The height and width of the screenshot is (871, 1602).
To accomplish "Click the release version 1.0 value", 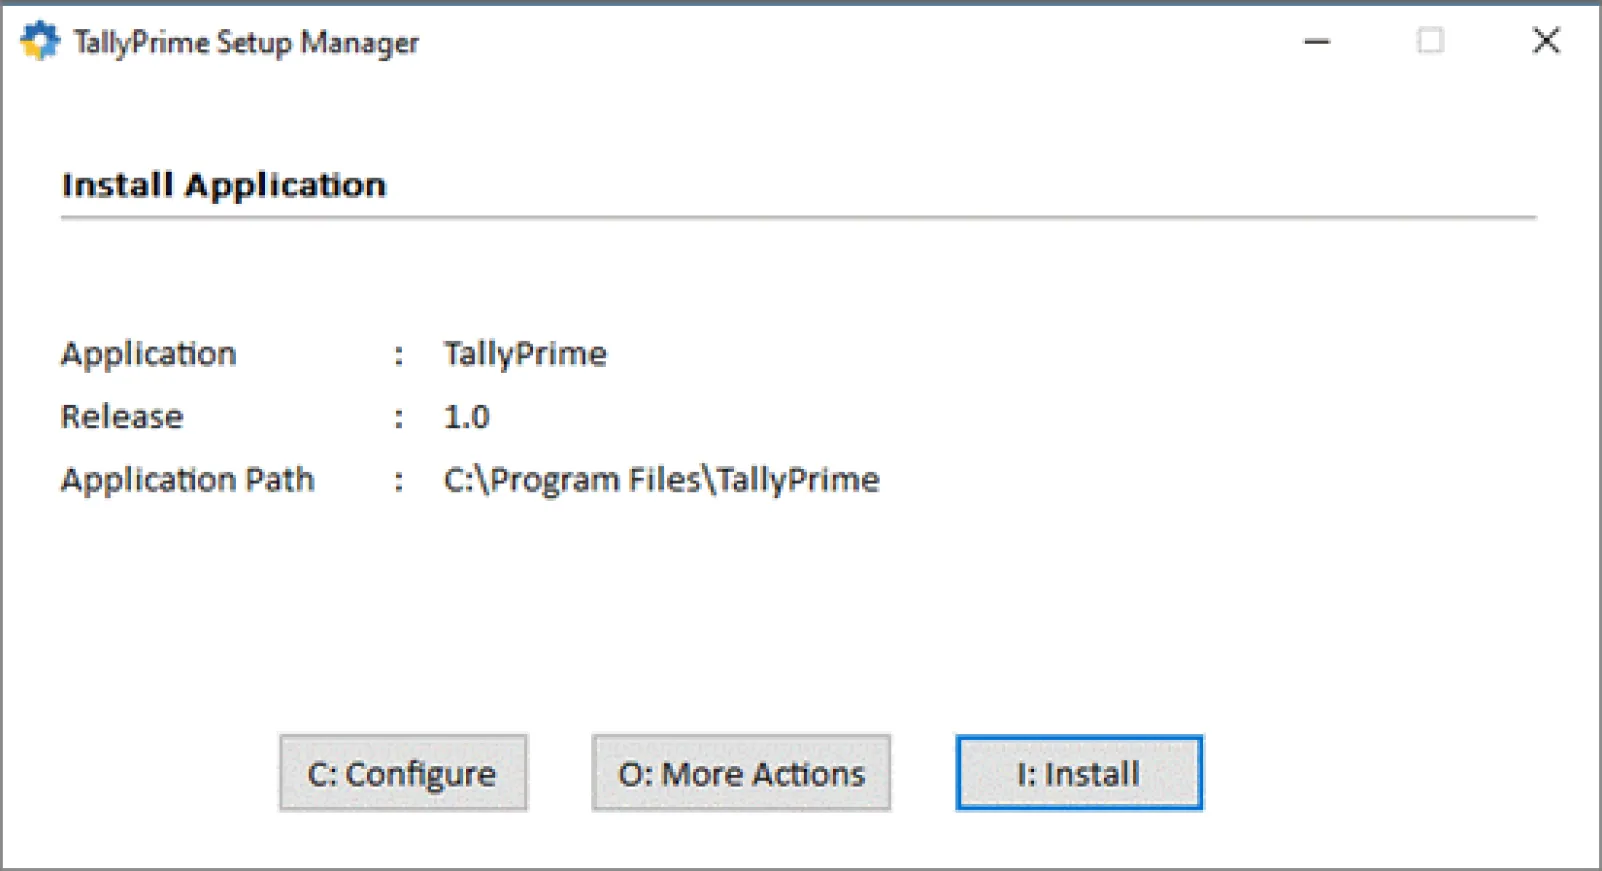I will [x=466, y=417].
